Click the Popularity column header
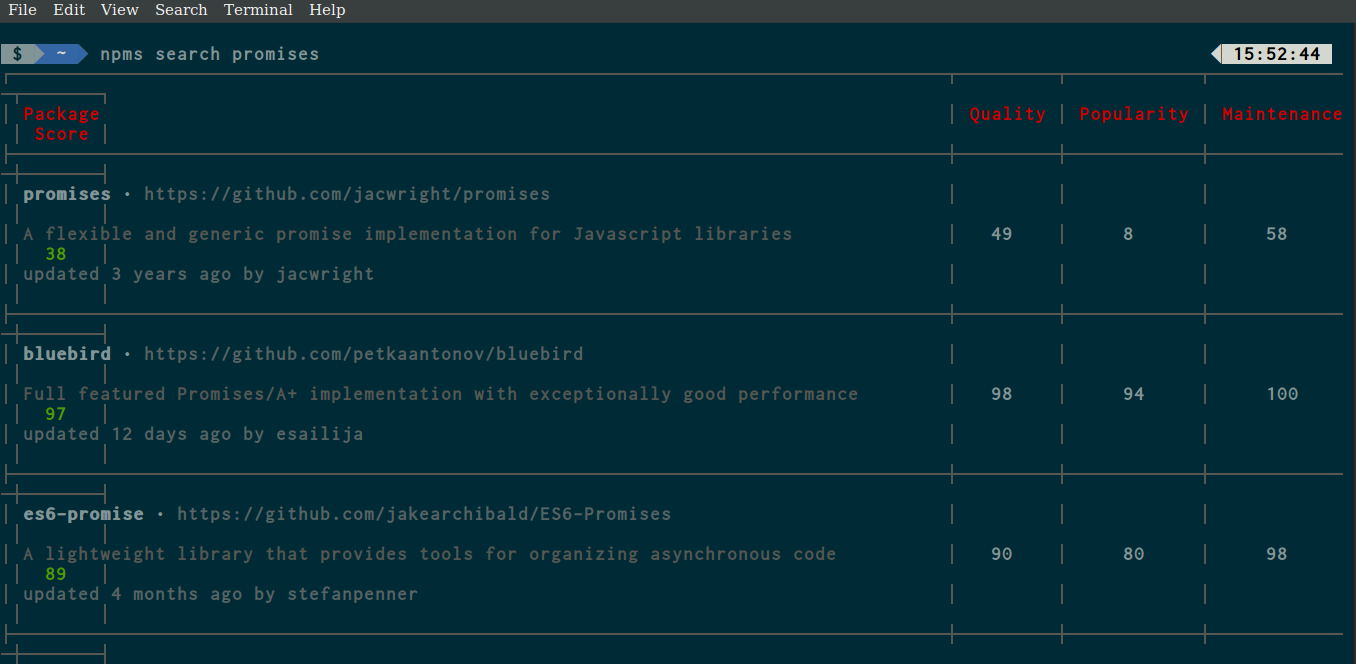 click(x=1134, y=114)
